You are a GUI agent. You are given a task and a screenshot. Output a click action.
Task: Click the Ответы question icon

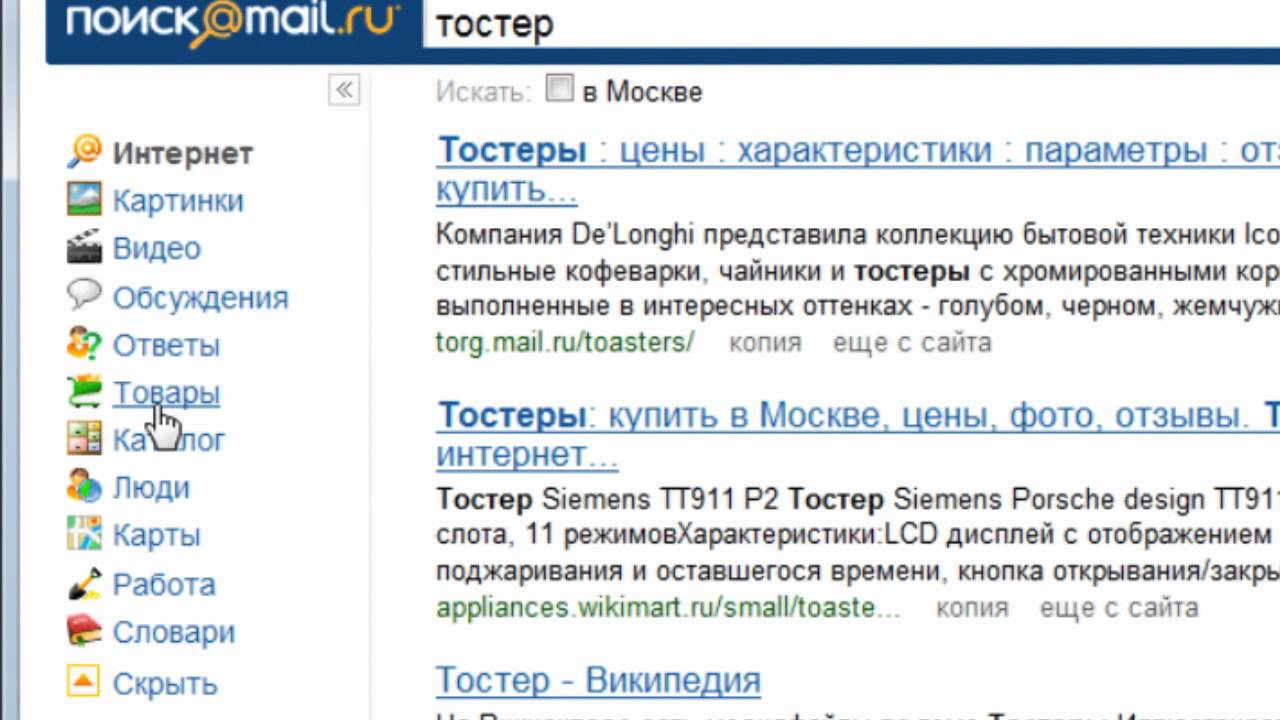pyautogui.click(x=84, y=343)
